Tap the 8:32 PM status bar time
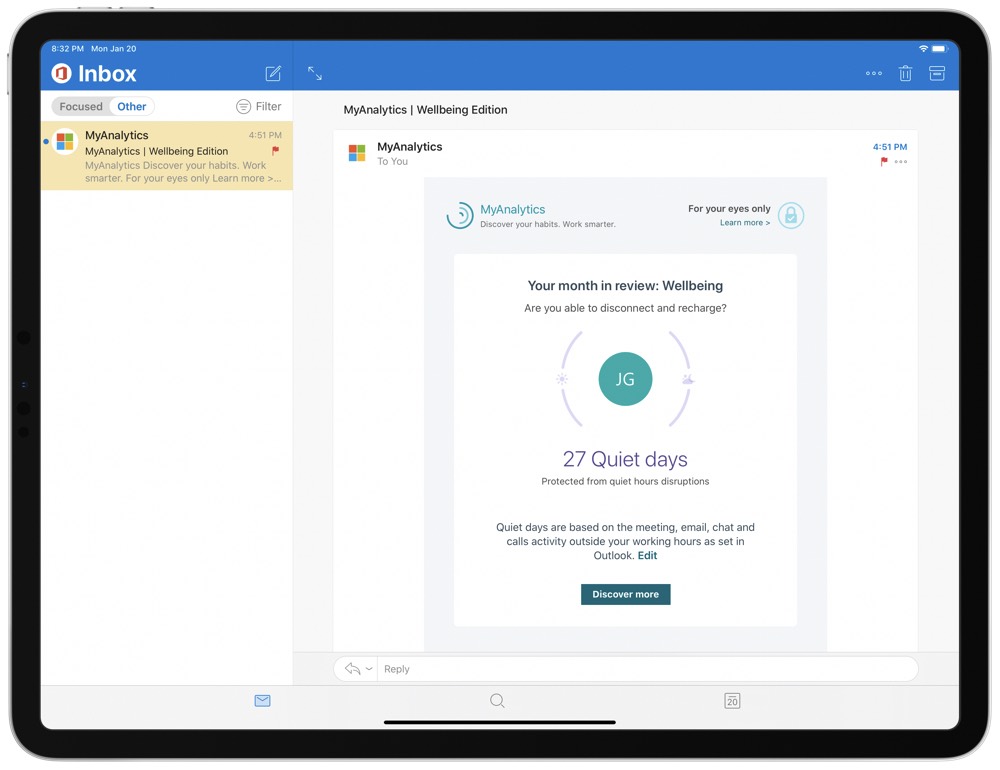The height and width of the screenshot is (770, 1000). [x=68, y=48]
